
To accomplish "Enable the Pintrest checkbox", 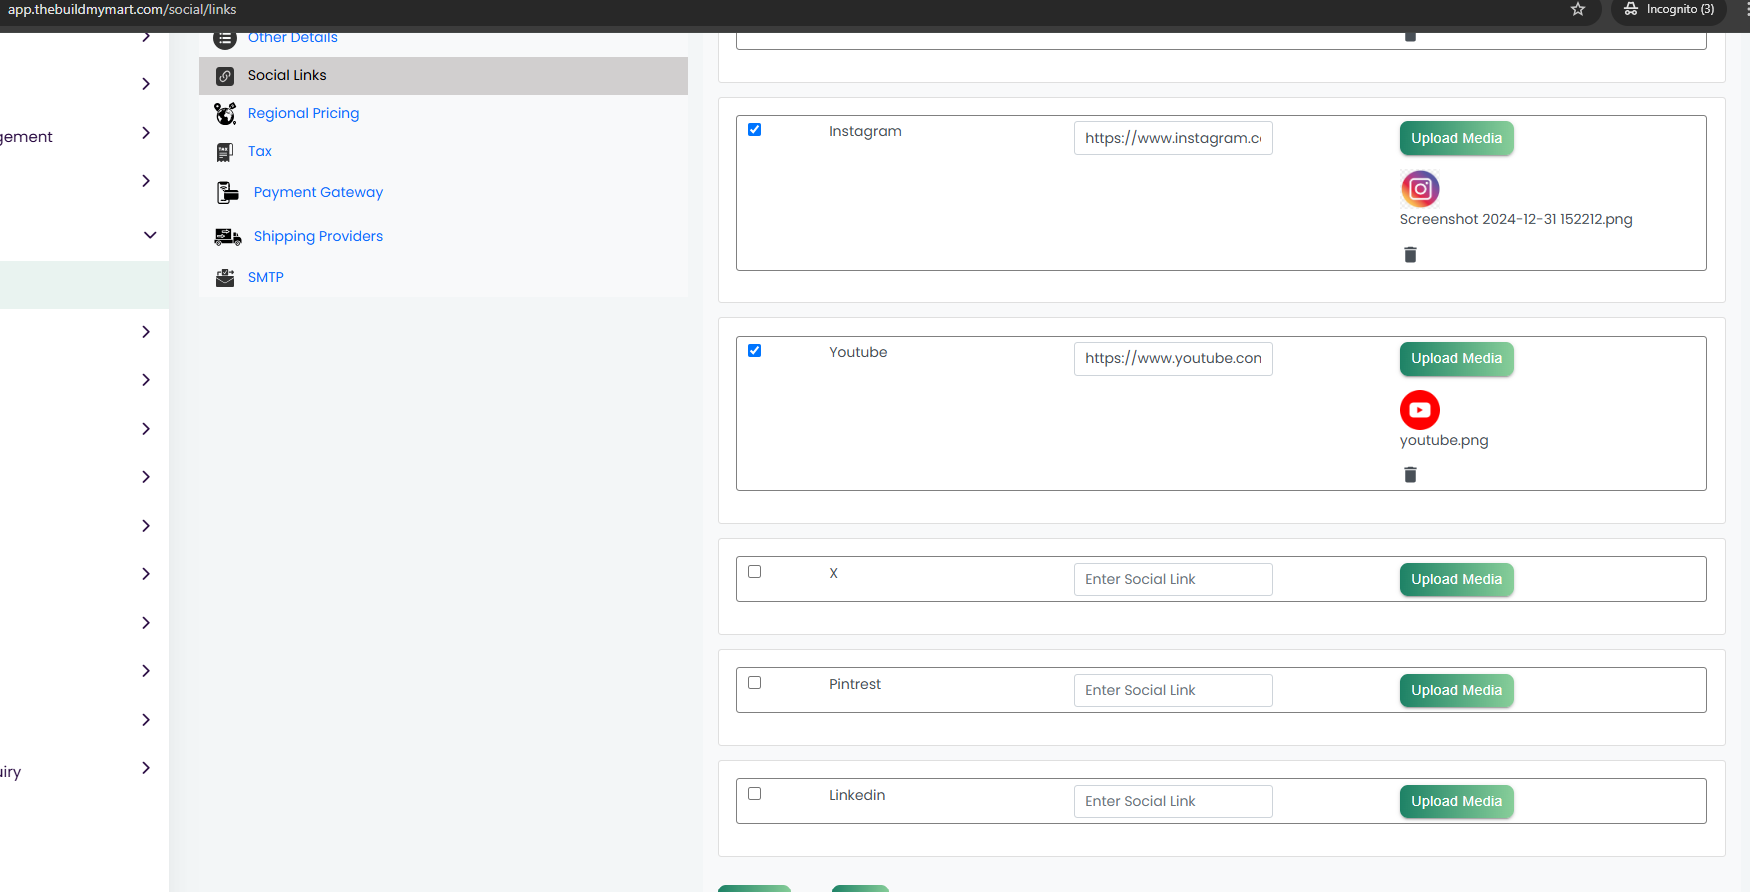I will [x=755, y=683].
